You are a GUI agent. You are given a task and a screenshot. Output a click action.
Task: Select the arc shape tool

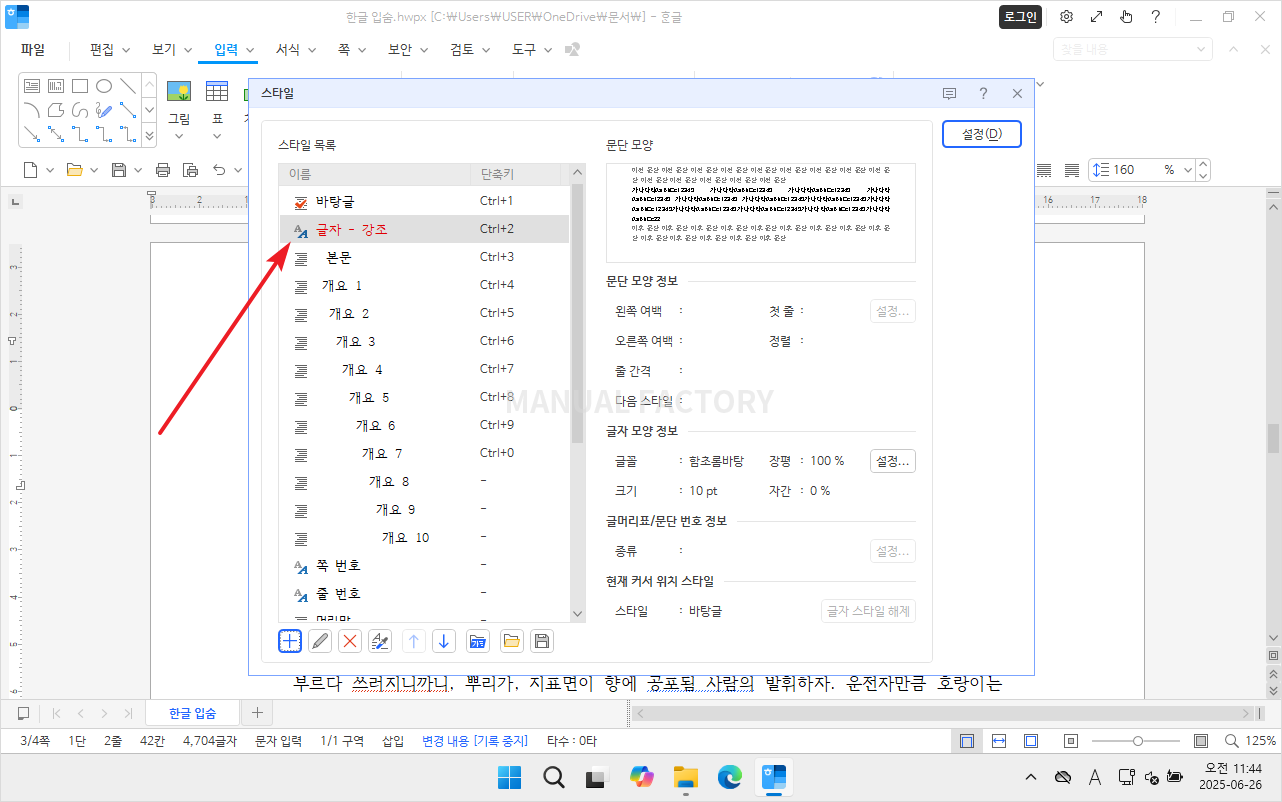tap(32, 110)
